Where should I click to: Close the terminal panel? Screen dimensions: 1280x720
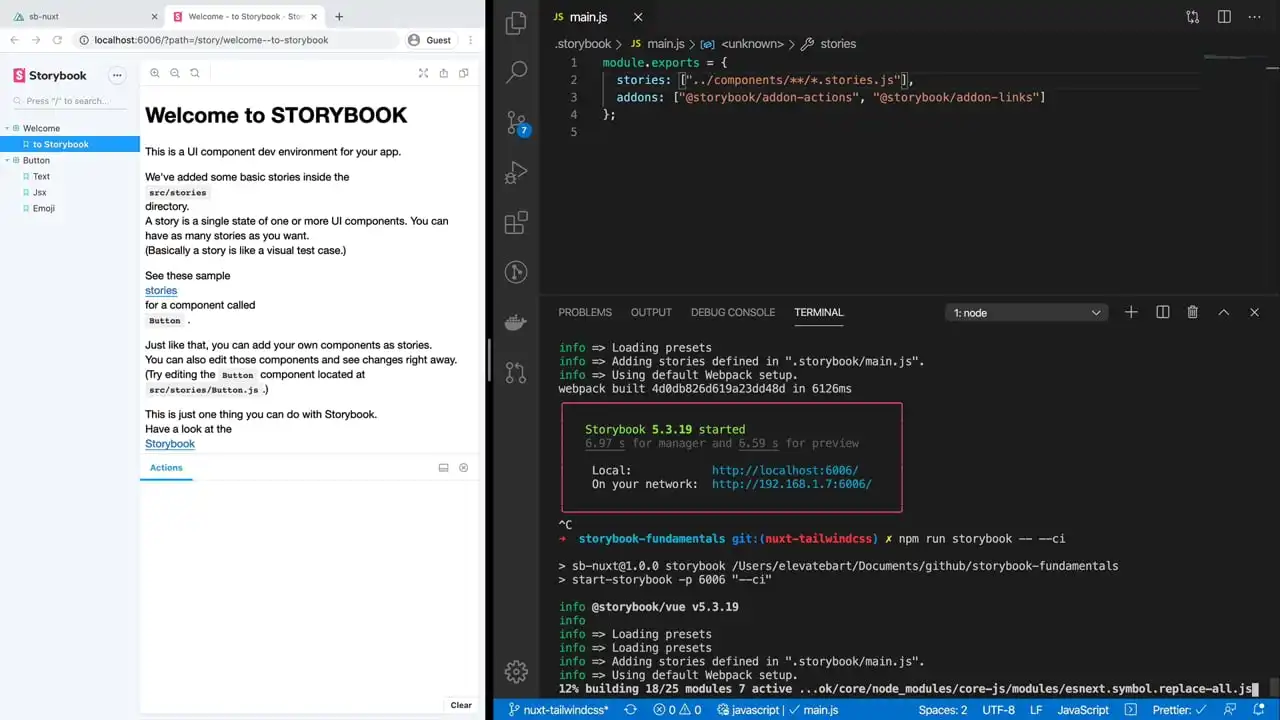pos(1254,312)
